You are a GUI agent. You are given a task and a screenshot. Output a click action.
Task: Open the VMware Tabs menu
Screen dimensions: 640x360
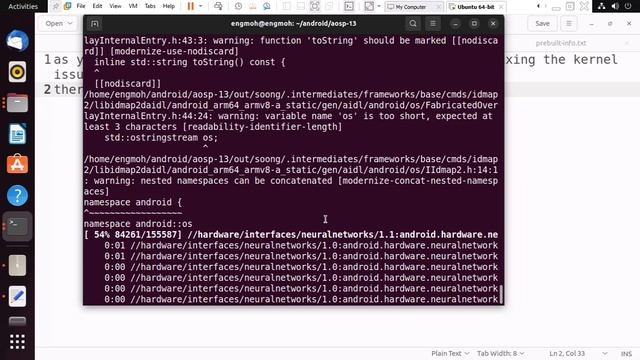pyautogui.click(x=150, y=6)
